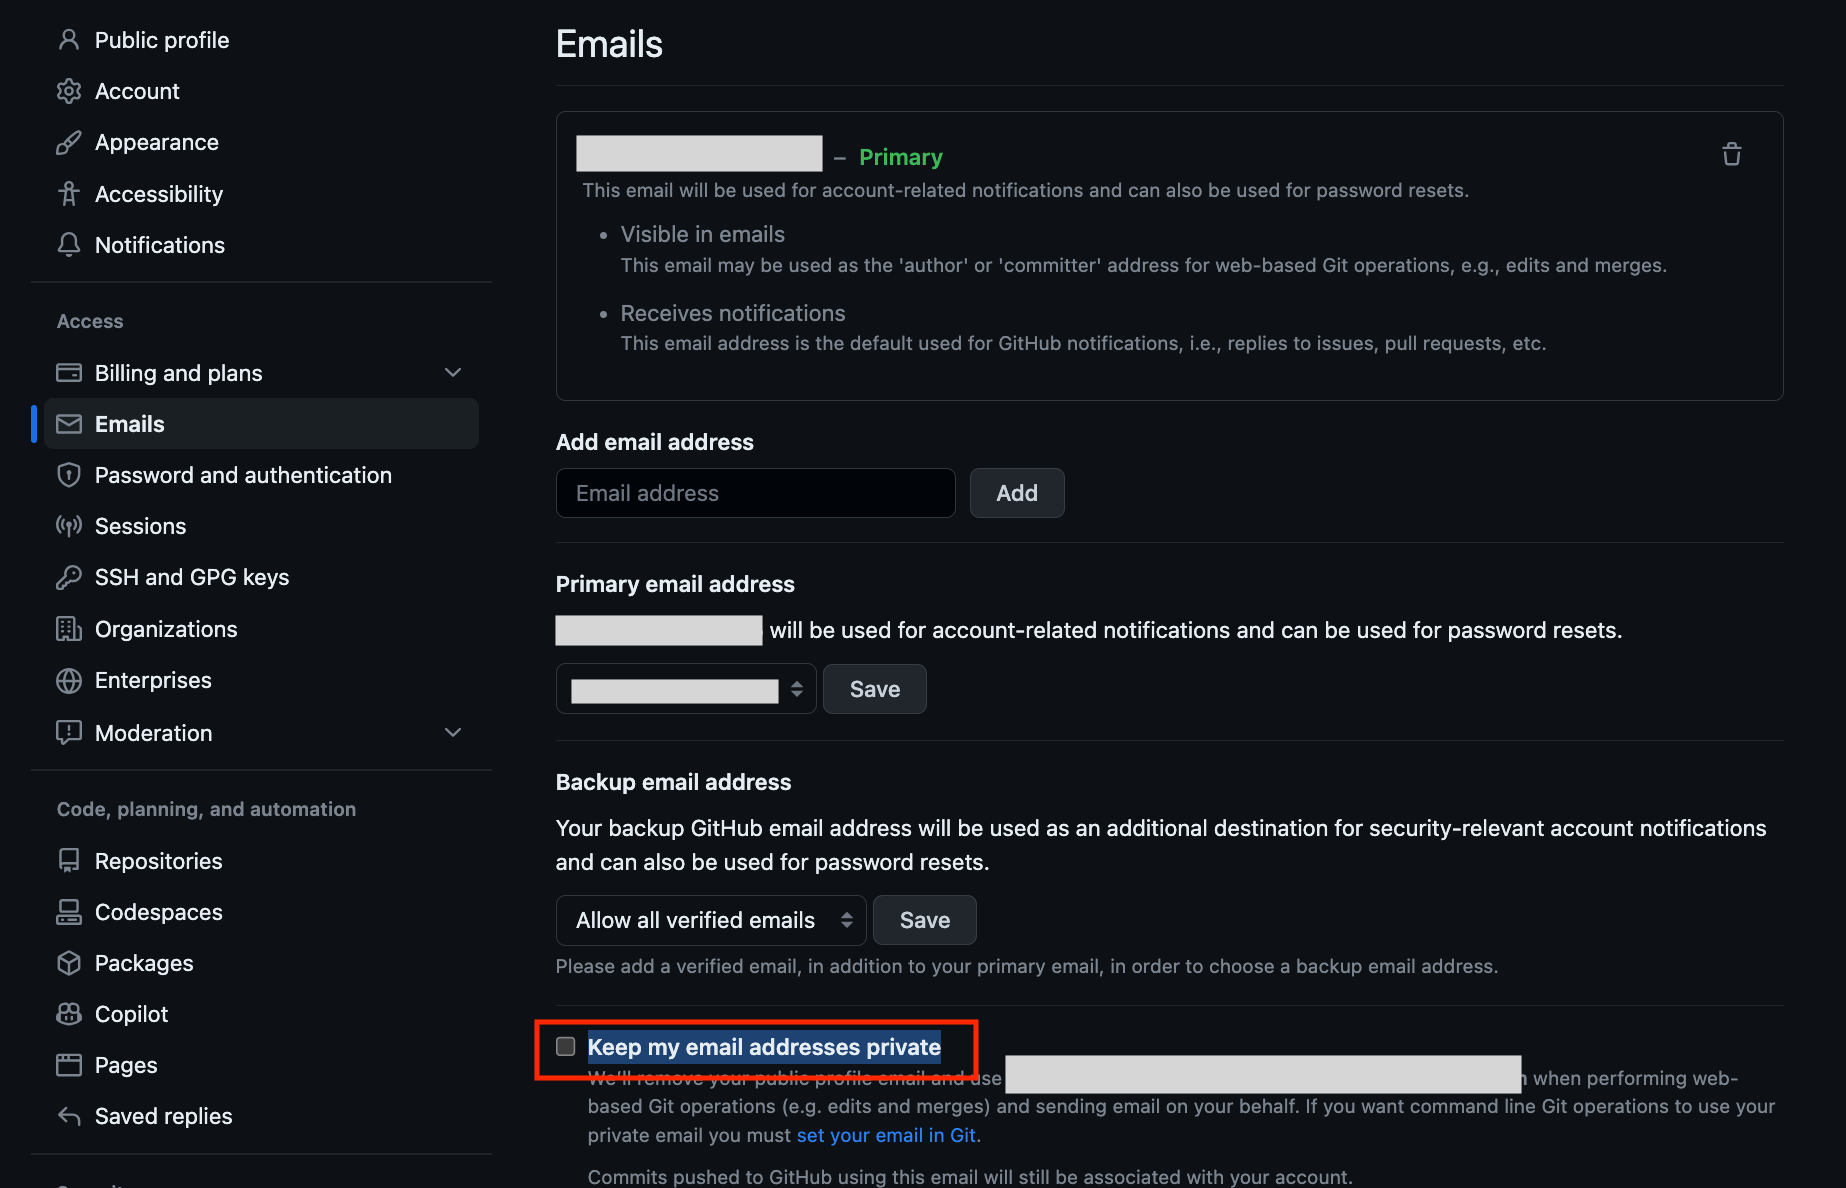The image size is (1846, 1188).
Task: Open Organizations settings
Action: [x=166, y=629]
